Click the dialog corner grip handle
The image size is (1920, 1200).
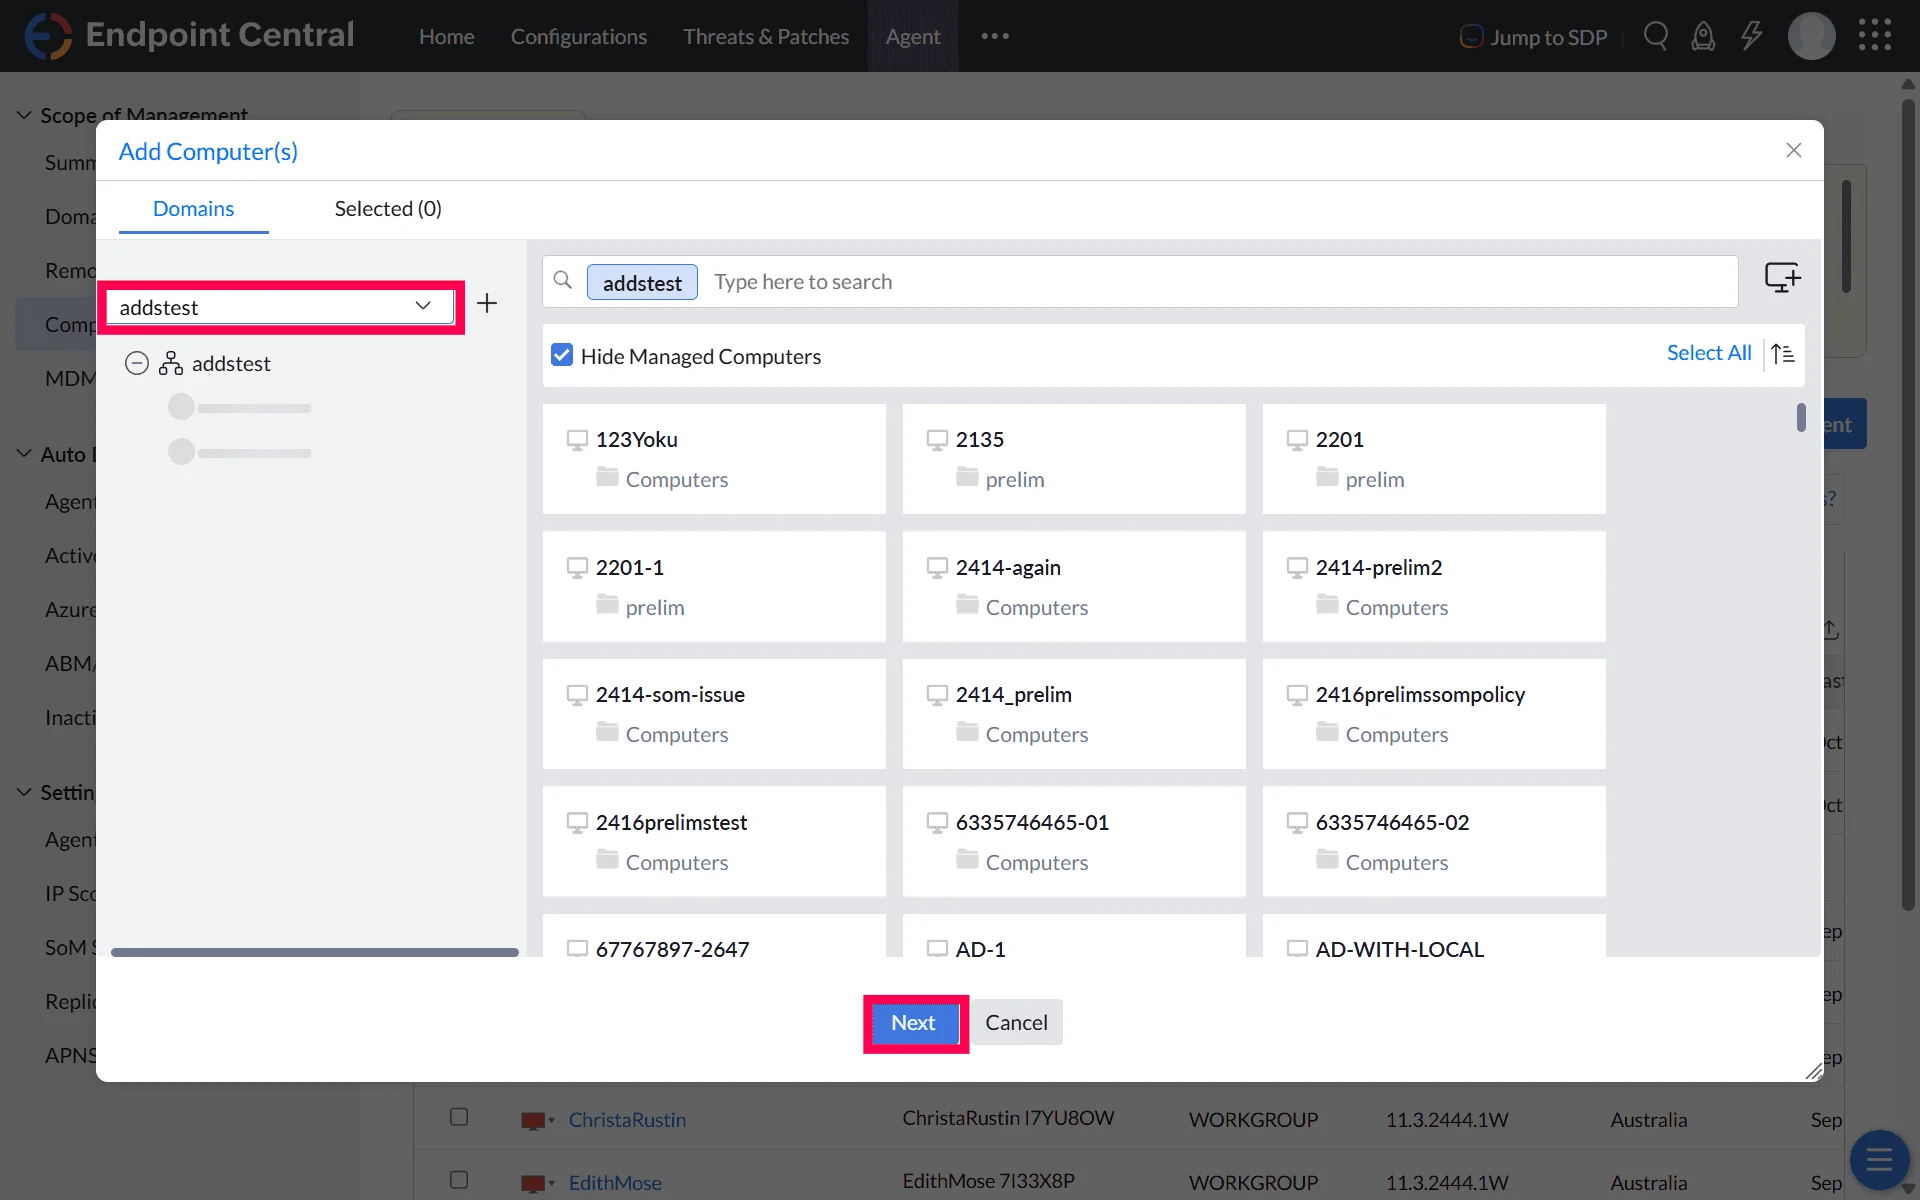(x=1814, y=1072)
